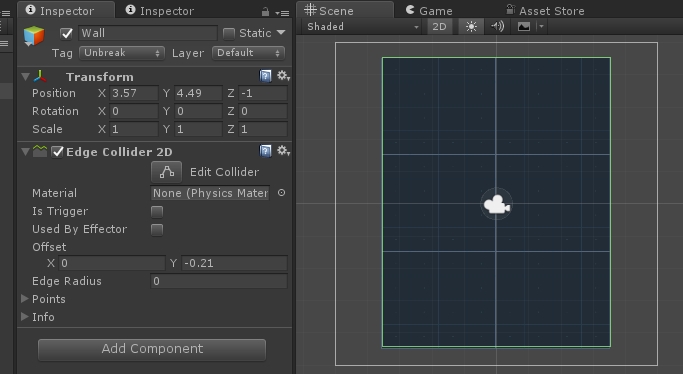Open Inspector panel options menu icon
The height and width of the screenshot is (374, 683).
pyautogui.click(x=282, y=13)
